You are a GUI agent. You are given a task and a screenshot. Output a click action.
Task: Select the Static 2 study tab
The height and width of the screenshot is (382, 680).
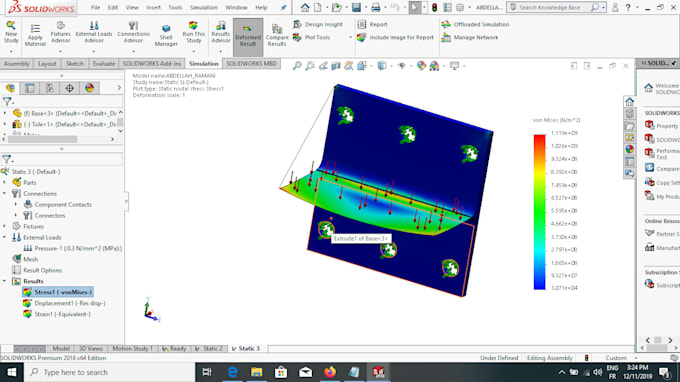coord(209,349)
